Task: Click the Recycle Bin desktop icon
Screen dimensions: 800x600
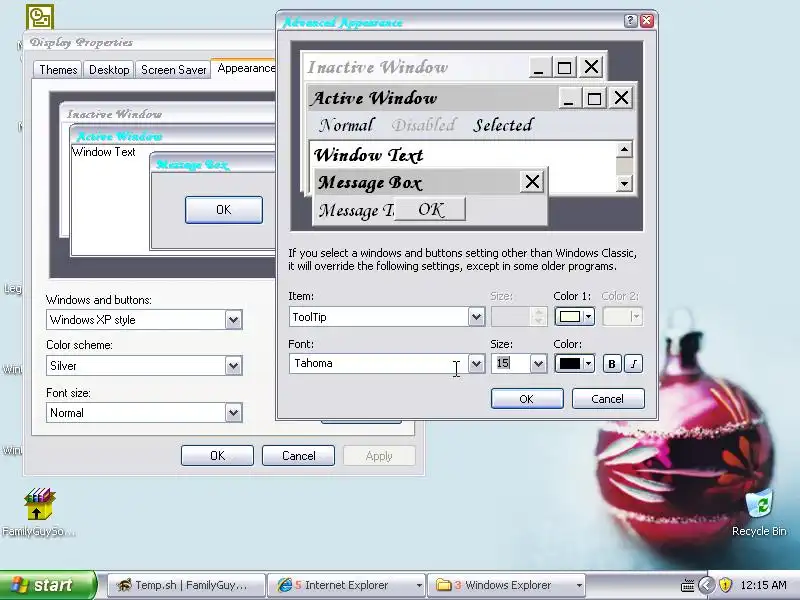Action: point(759,513)
